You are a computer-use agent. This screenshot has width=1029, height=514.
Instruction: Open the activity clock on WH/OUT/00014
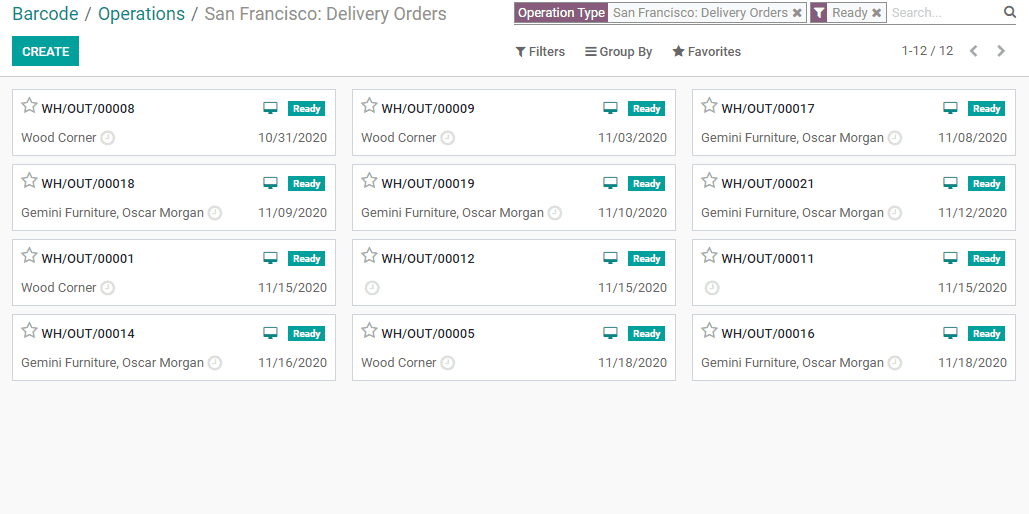click(215, 362)
